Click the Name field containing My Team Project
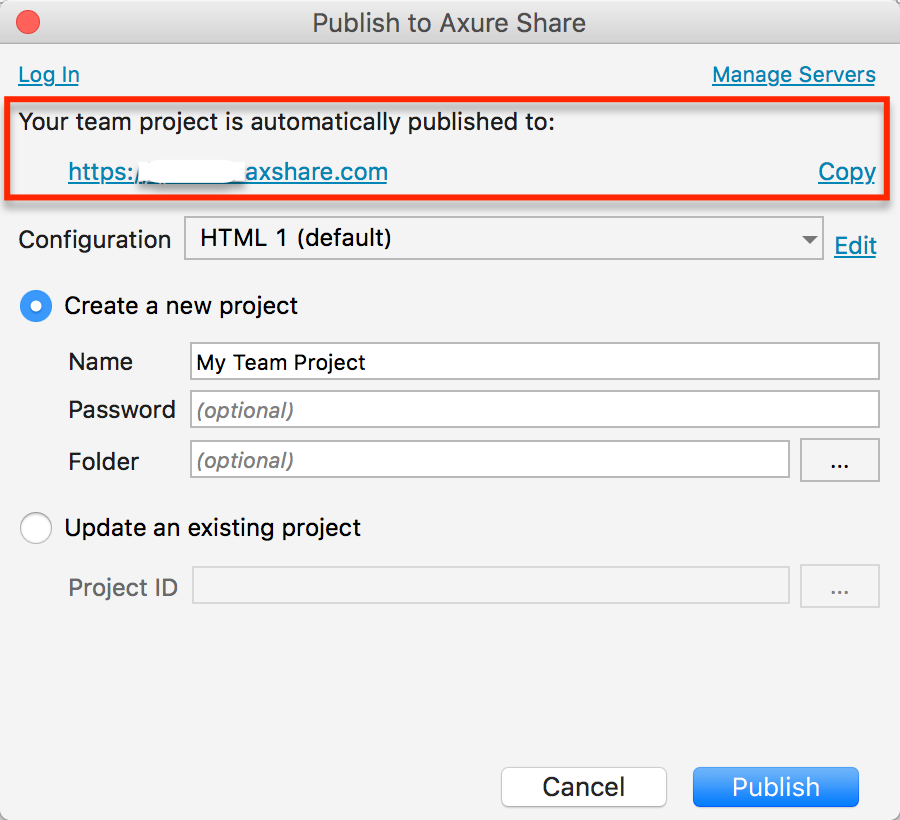Viewport: 900px width, 820px height. [534, 362]
